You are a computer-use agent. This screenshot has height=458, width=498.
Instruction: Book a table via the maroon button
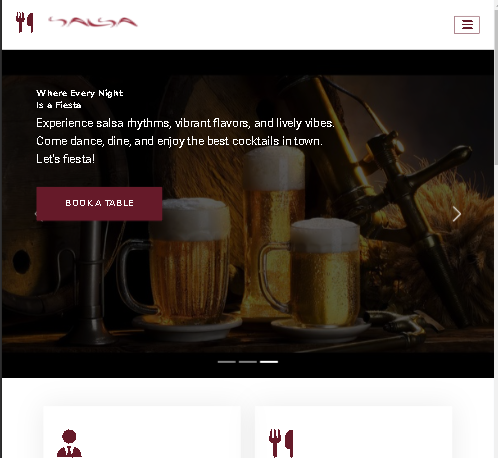(x=99, y=204)
